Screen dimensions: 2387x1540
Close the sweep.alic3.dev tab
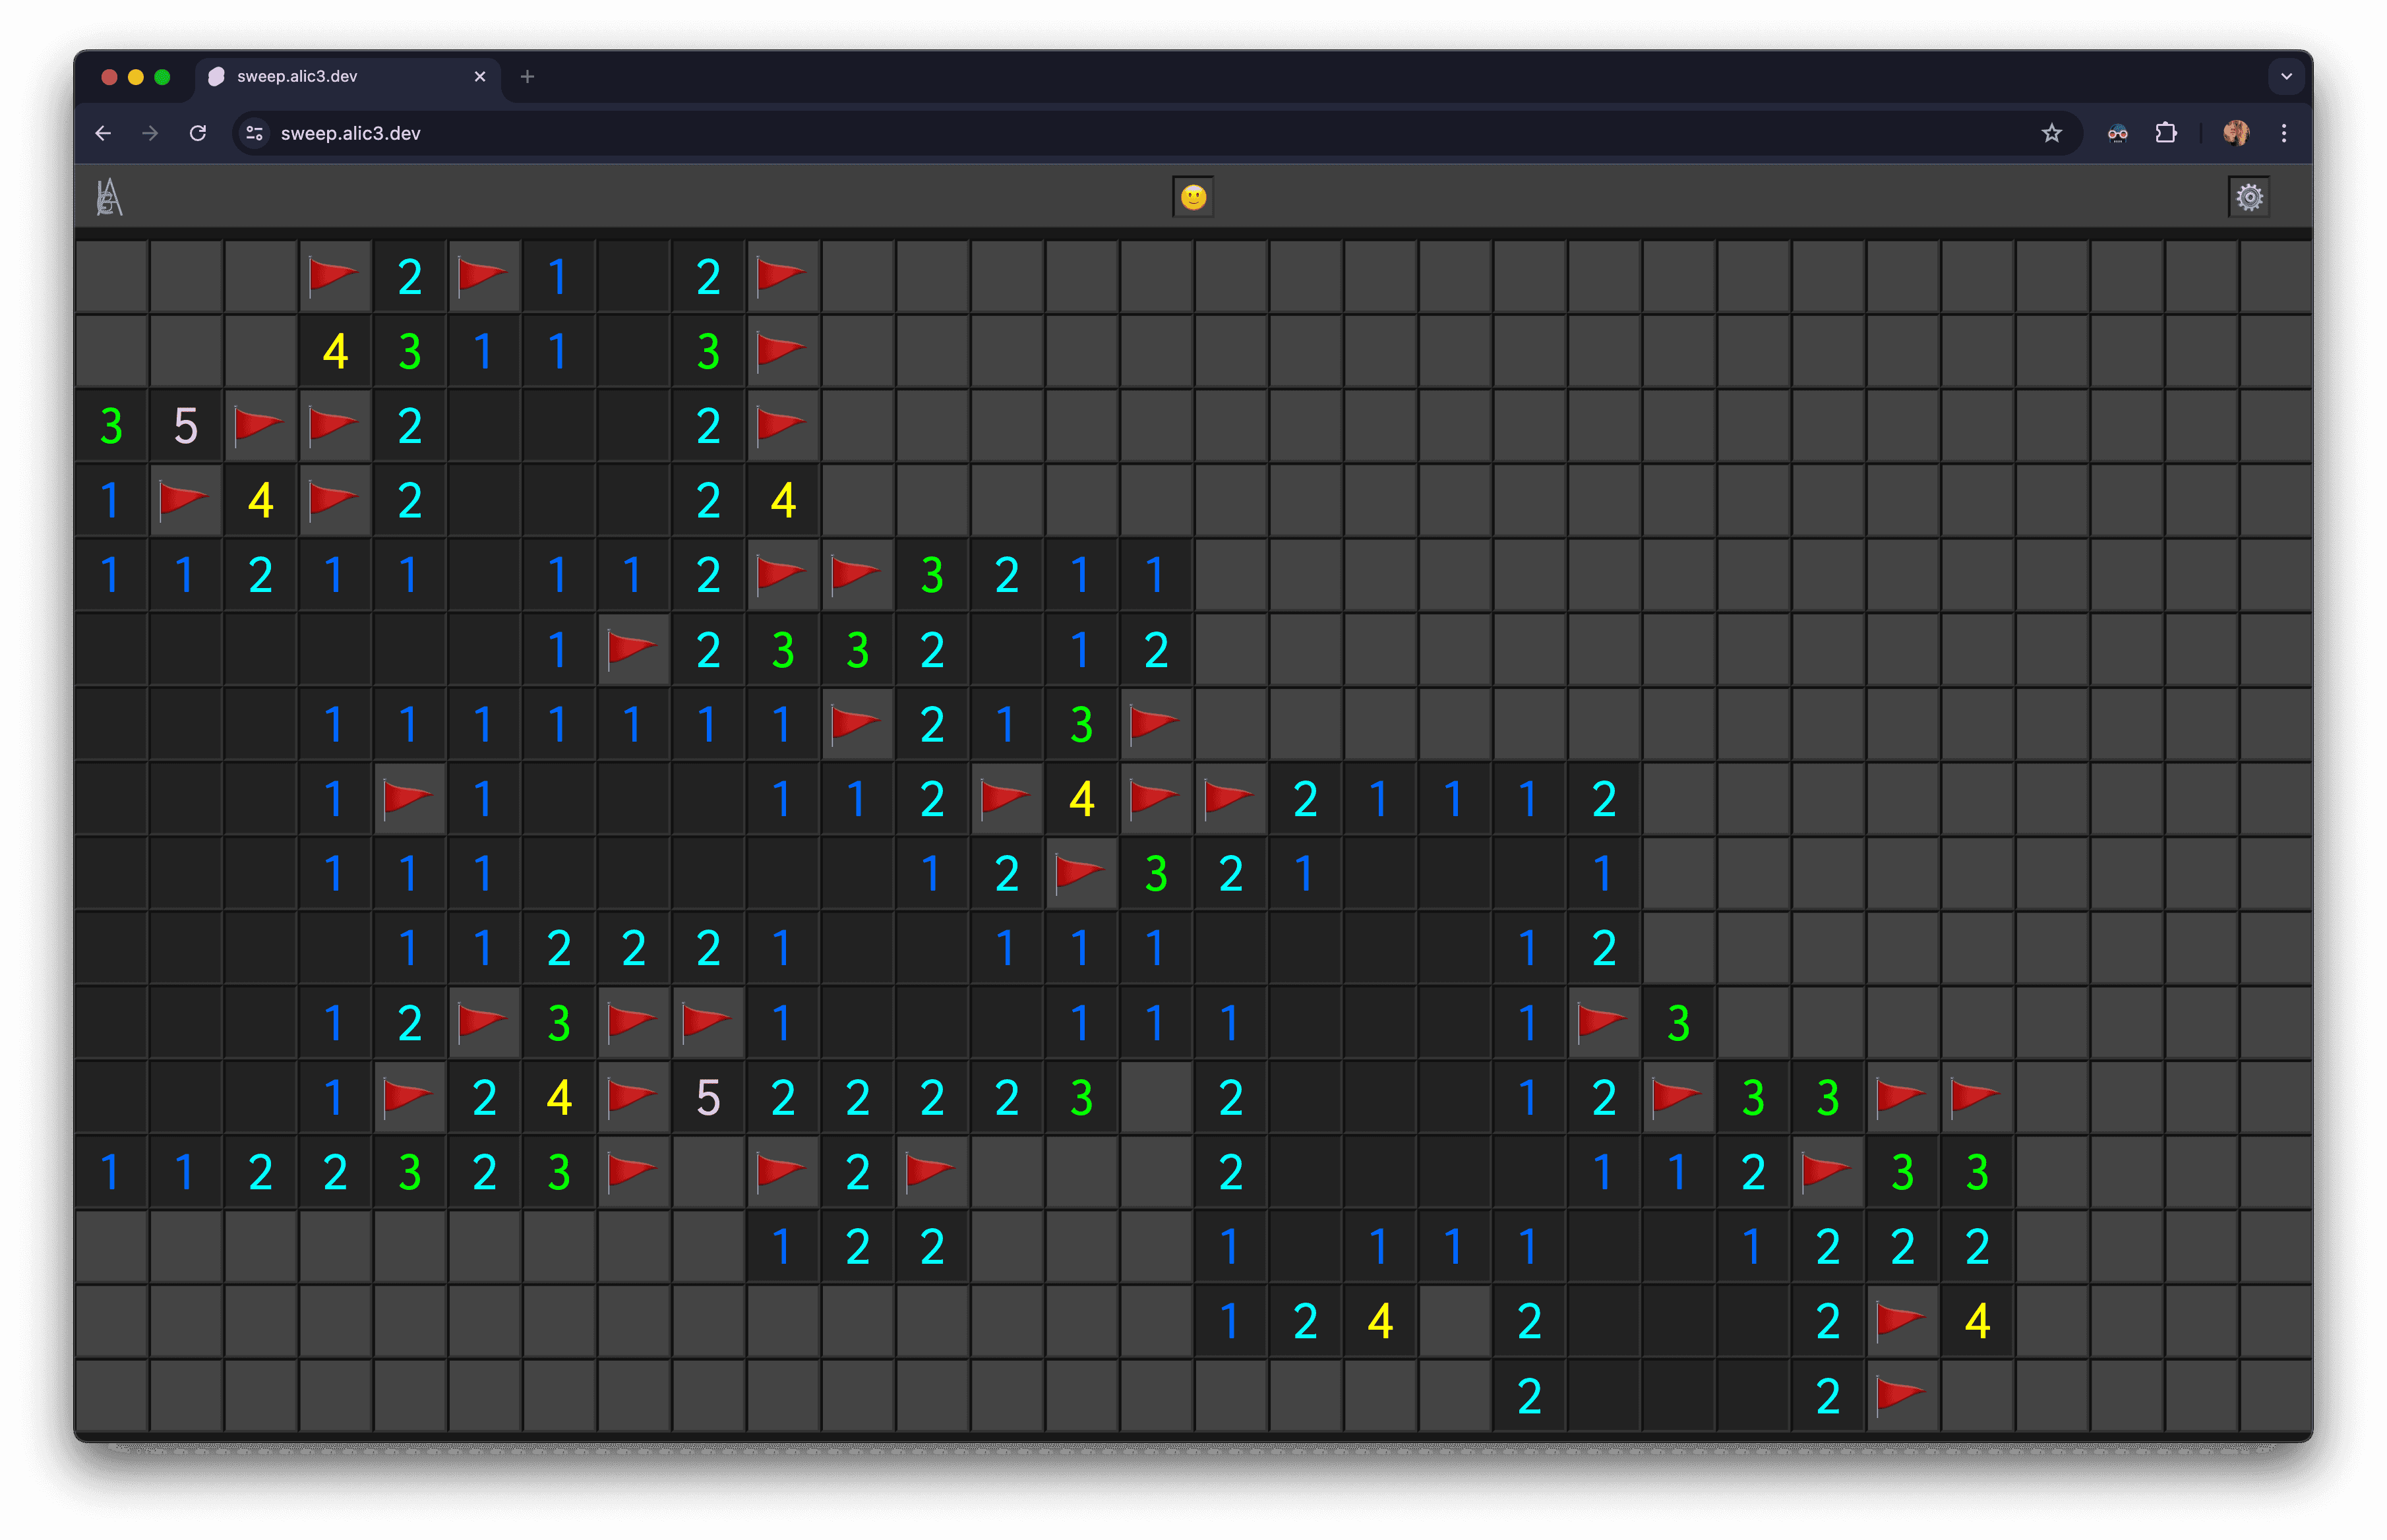480,76
